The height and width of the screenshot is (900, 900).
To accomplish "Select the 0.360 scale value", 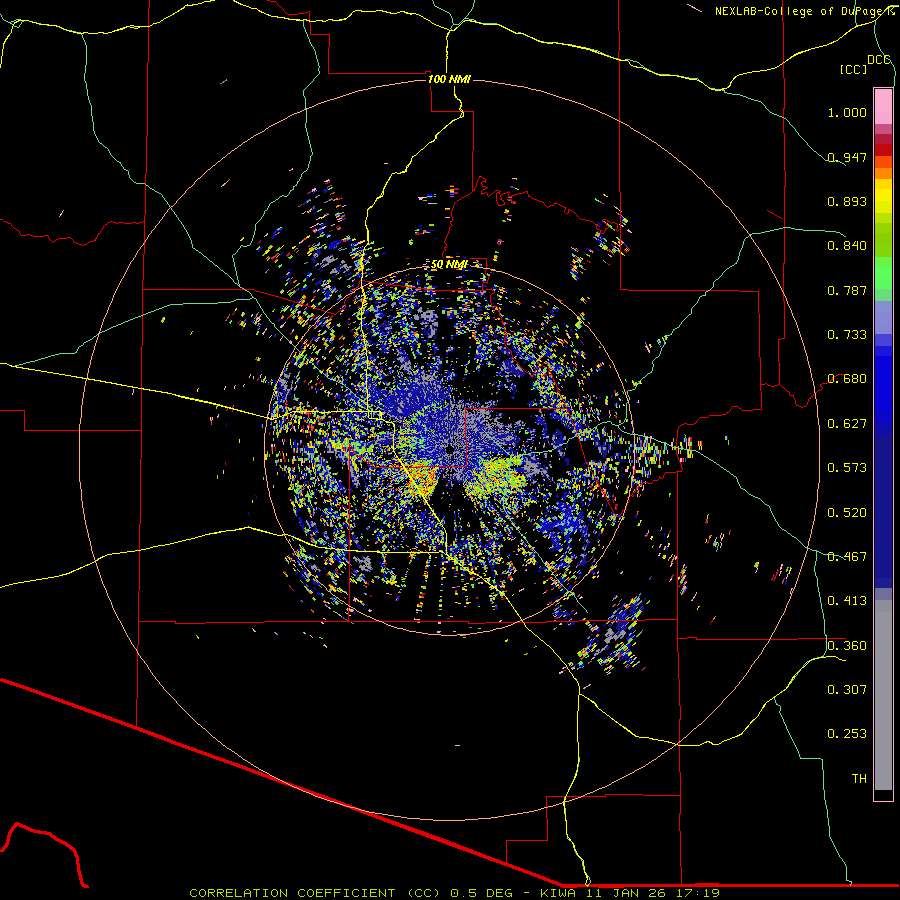I will click(847, 646).
